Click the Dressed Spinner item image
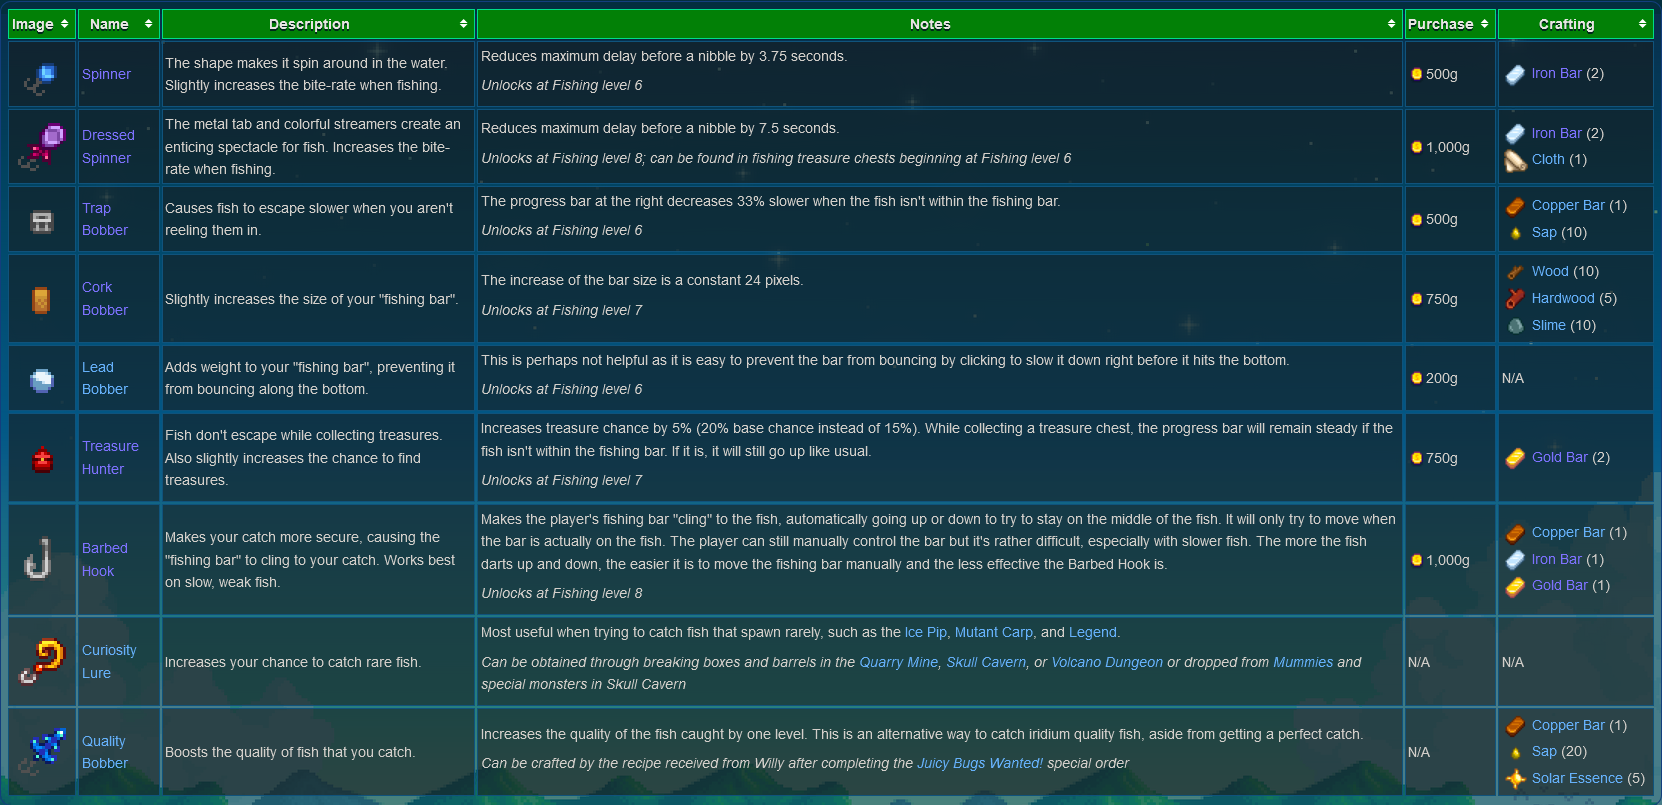Viewport: 1662px width, 805px height. click(x=42, y=147)
